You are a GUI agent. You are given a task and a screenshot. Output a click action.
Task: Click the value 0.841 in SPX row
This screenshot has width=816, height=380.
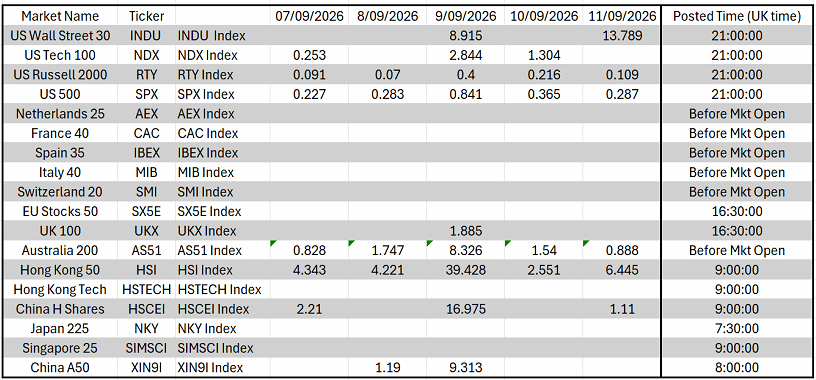click(465, 94)
